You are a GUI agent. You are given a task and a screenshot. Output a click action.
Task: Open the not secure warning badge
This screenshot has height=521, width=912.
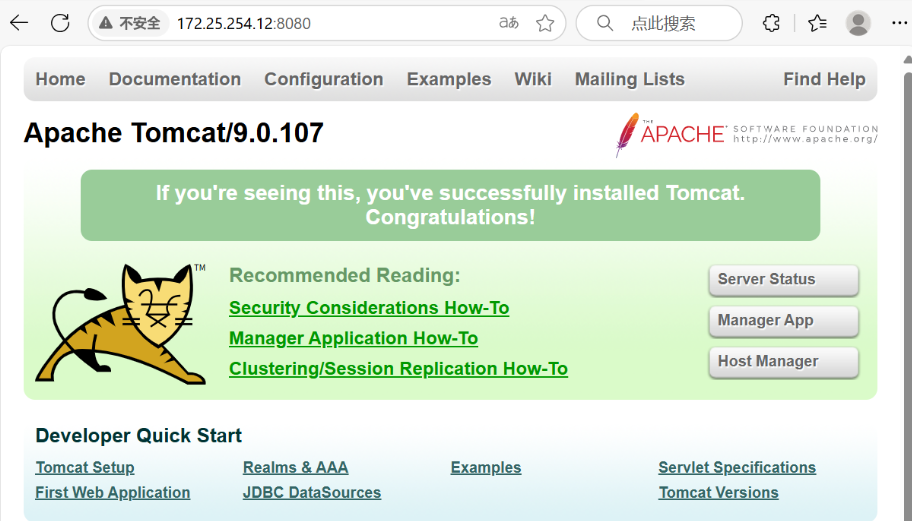pyautogui.click(x=130, y=23)
